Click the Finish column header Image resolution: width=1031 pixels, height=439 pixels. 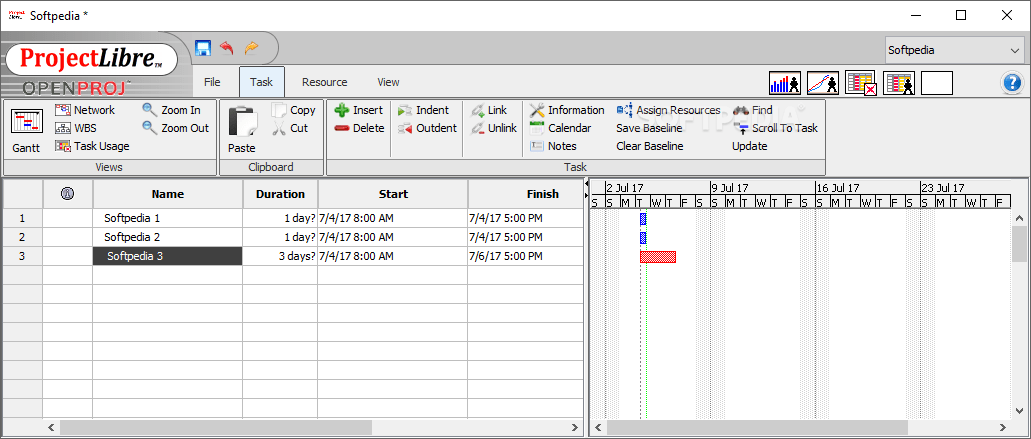[526, 194]
